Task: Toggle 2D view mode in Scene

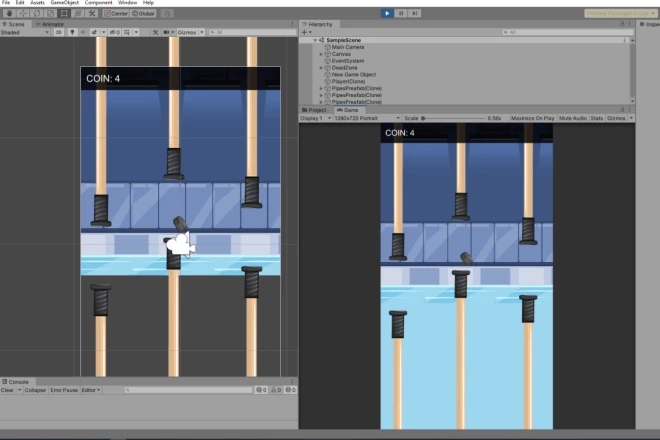Action: tap(58, 32)
